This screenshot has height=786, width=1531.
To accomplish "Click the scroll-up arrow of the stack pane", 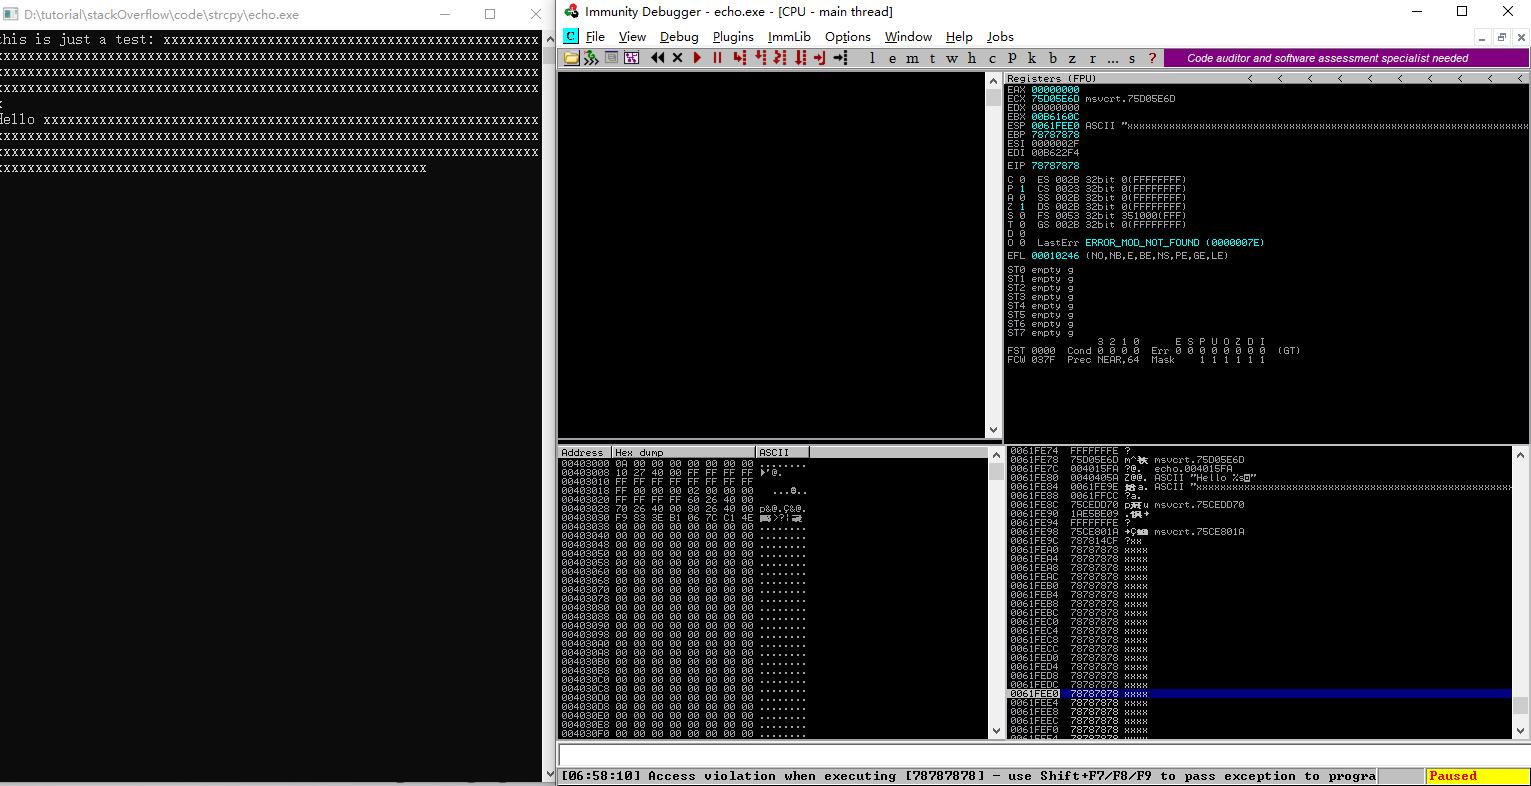I will tap(1521, 455).
